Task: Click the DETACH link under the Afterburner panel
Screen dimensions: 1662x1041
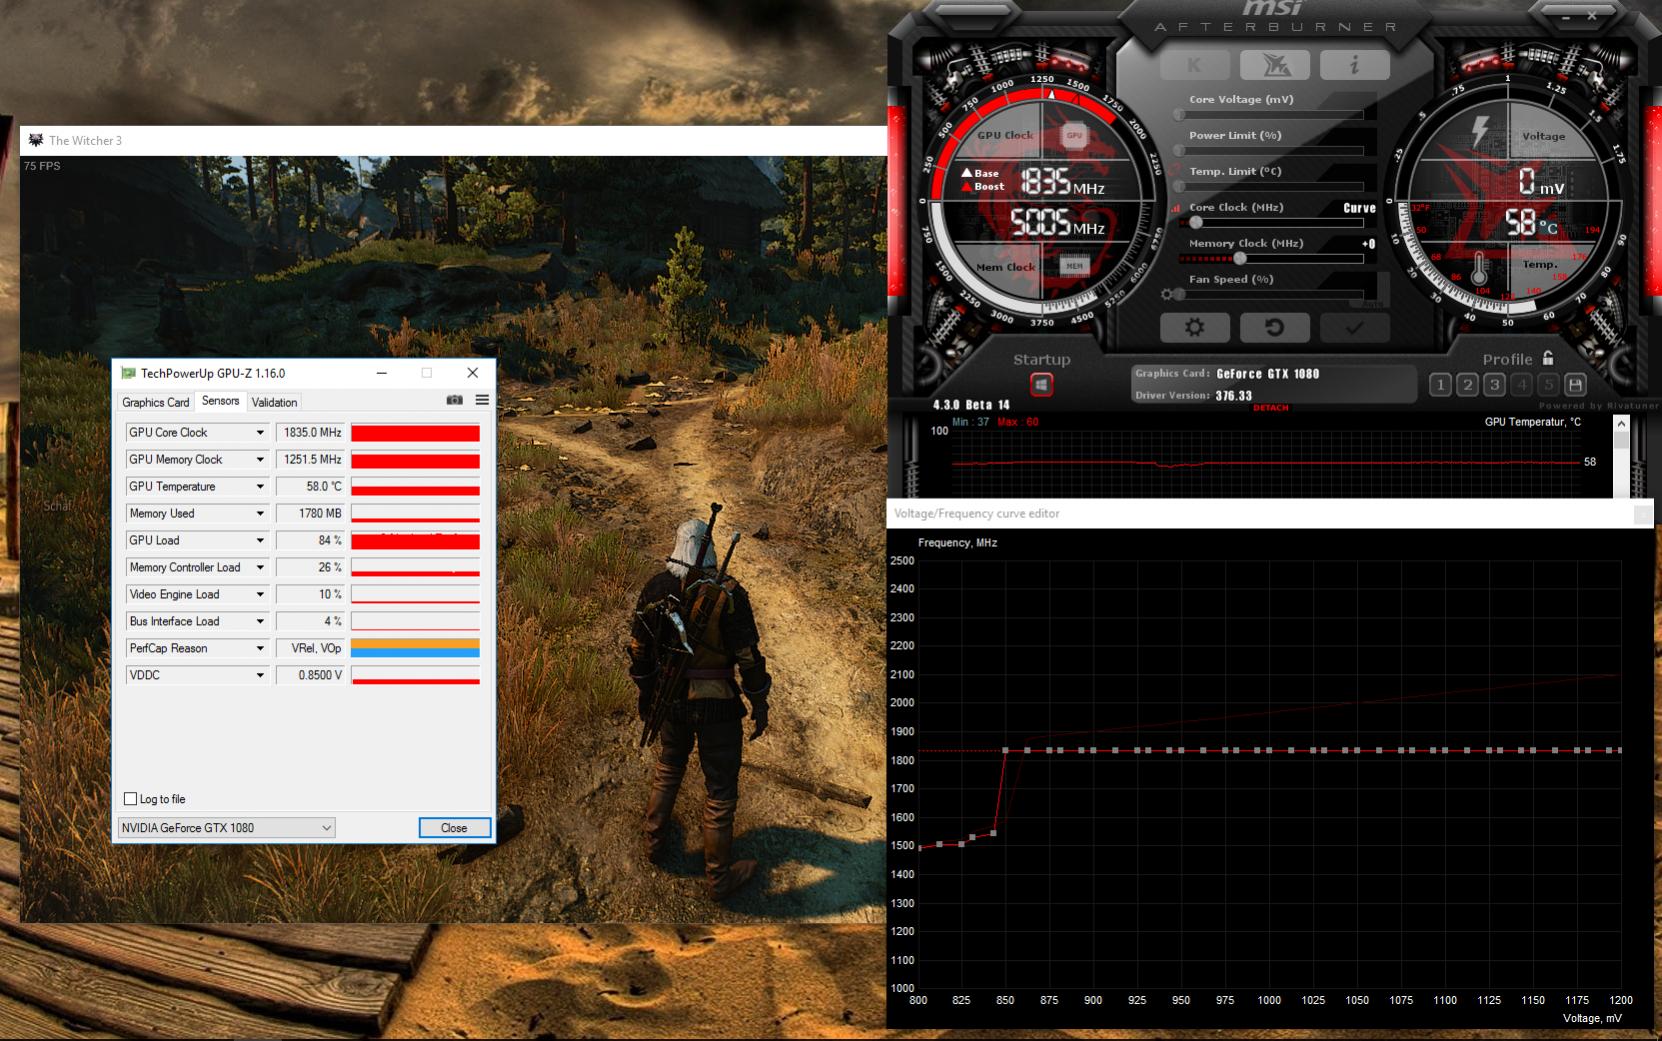Action: [x=1270, y=408]
